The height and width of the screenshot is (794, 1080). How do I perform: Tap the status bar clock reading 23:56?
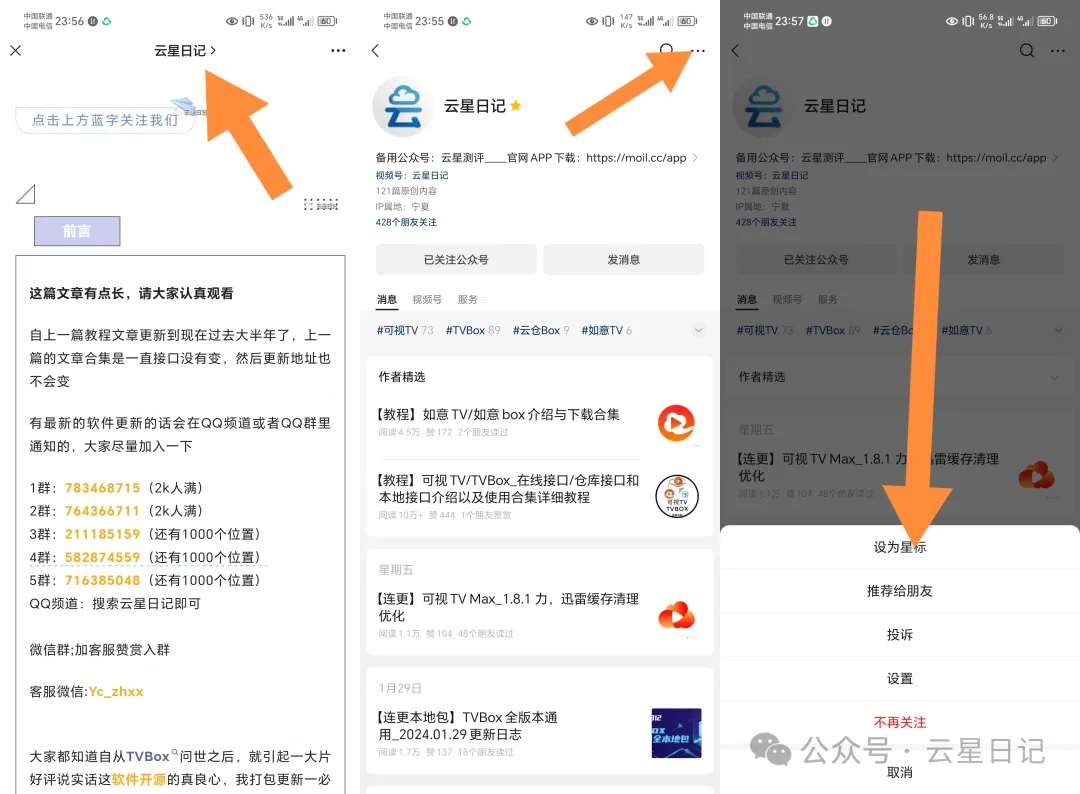[x=70, y=21]
